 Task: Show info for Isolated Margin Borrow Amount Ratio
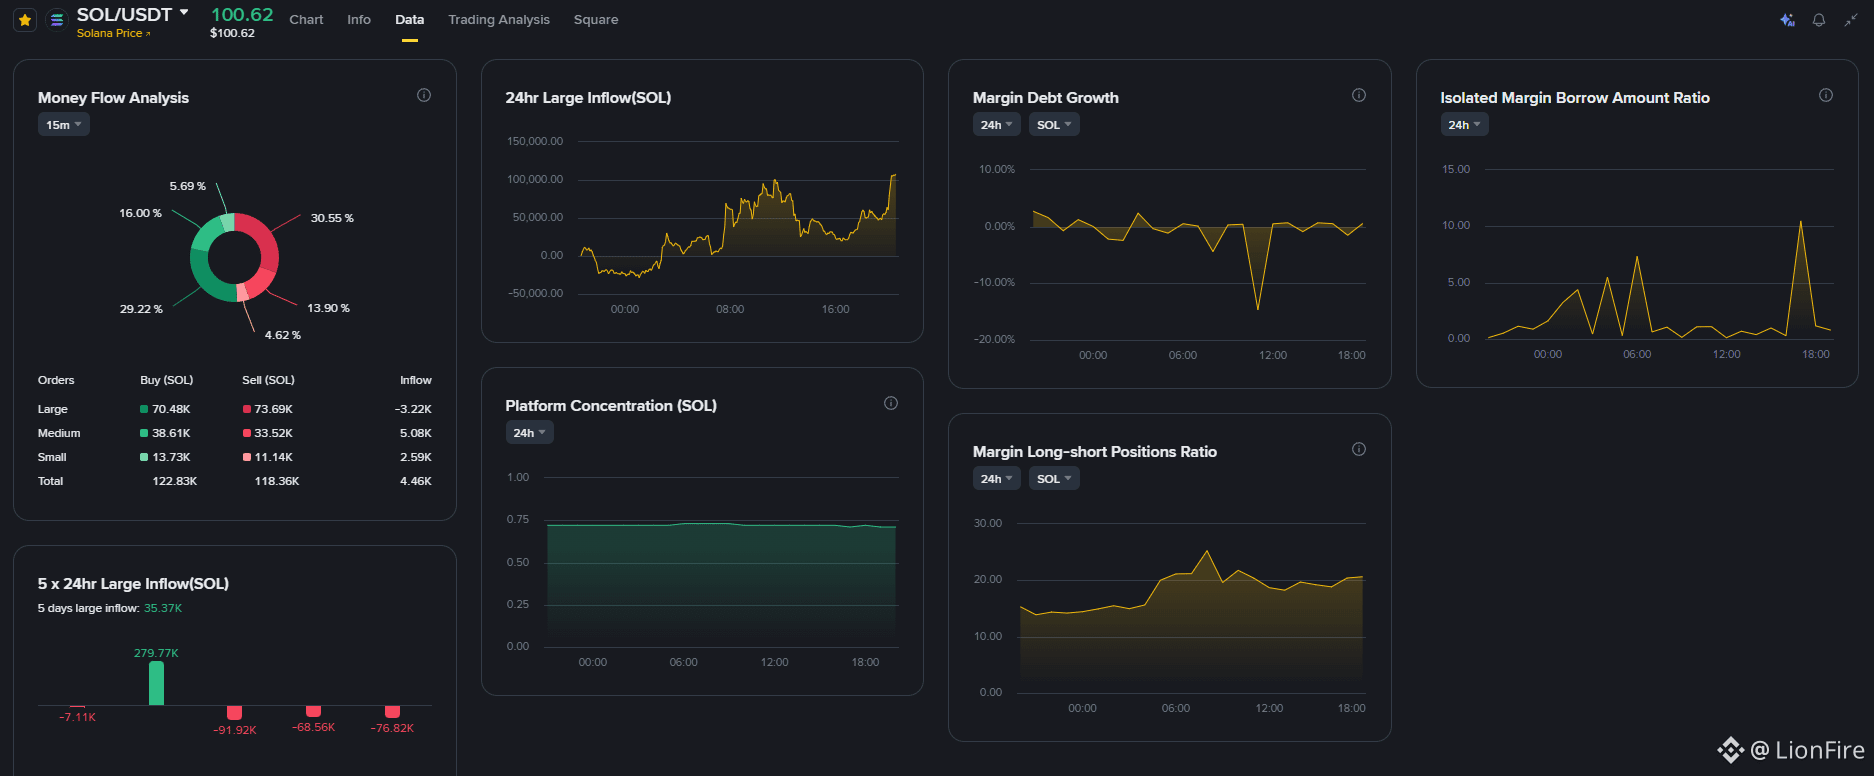[x=1826, y=95]
